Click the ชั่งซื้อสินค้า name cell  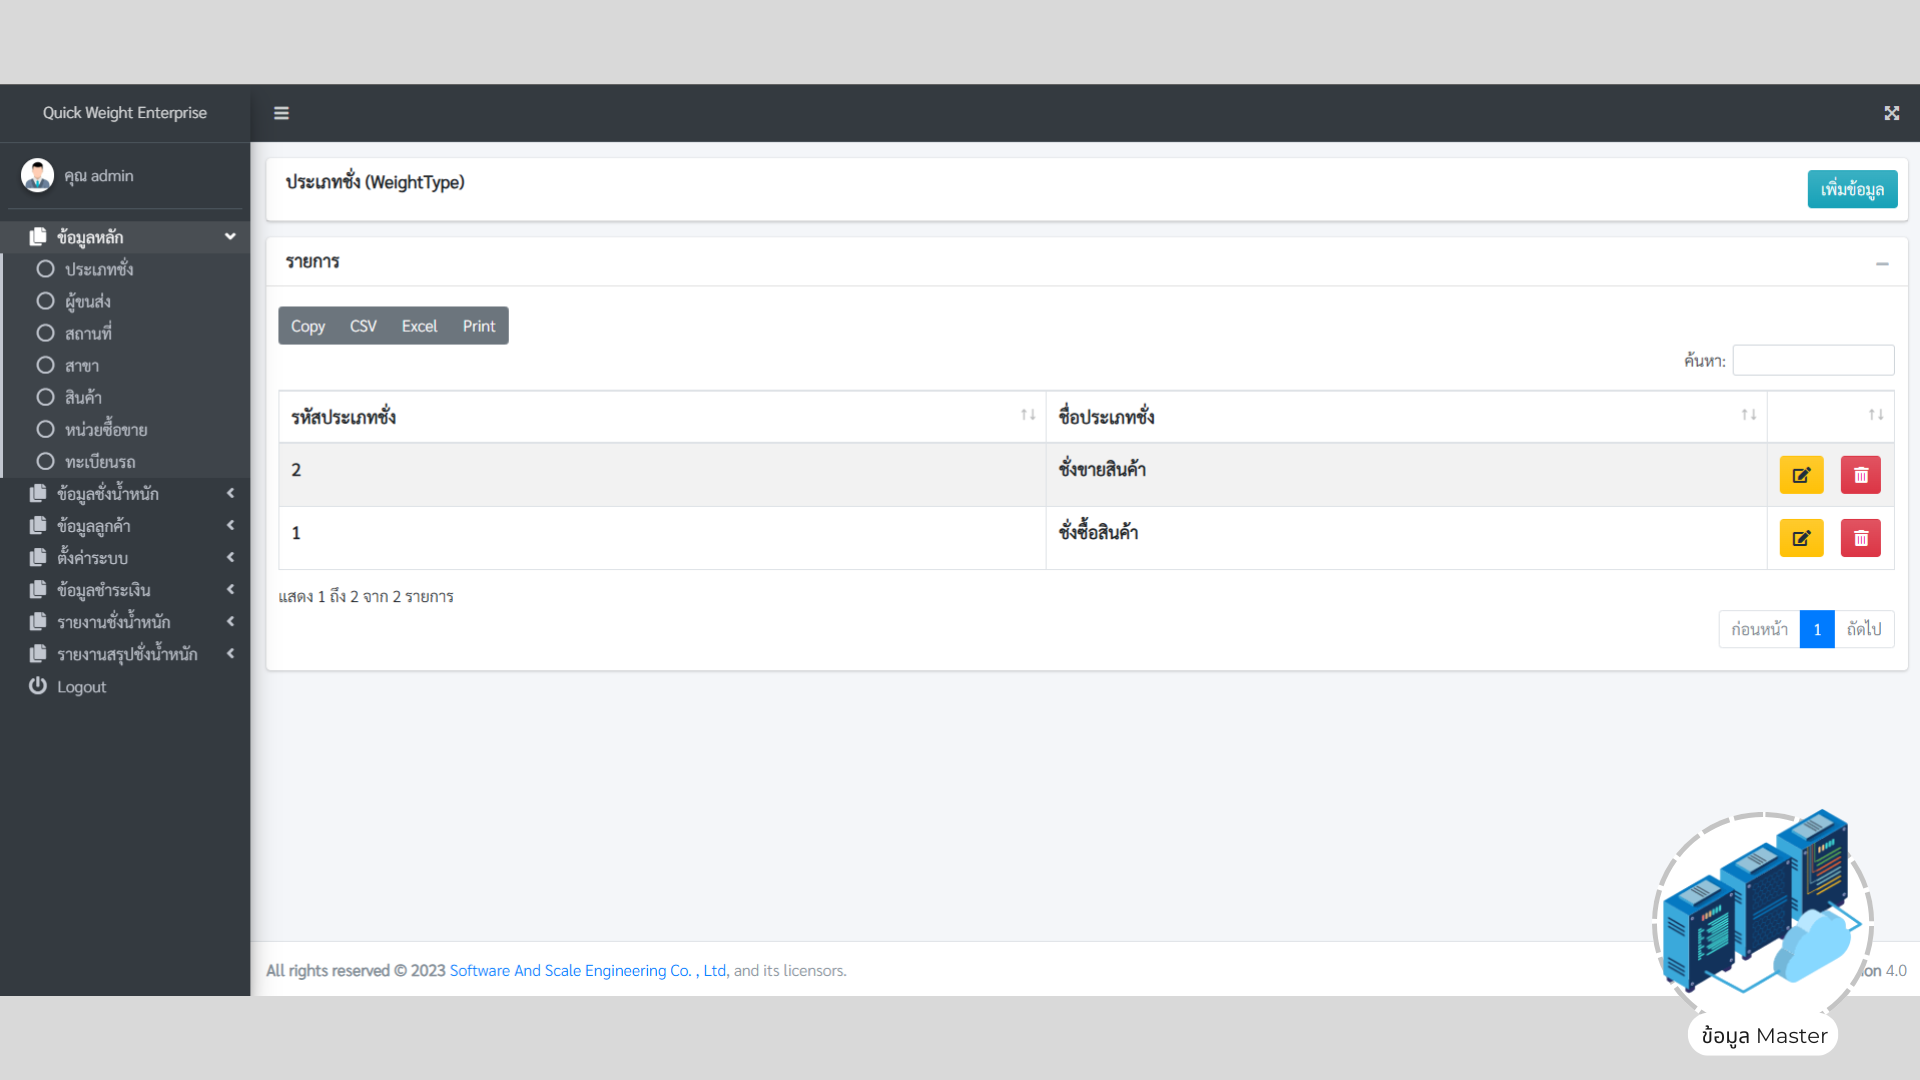pyautogui.click(x=1406, y=538)
